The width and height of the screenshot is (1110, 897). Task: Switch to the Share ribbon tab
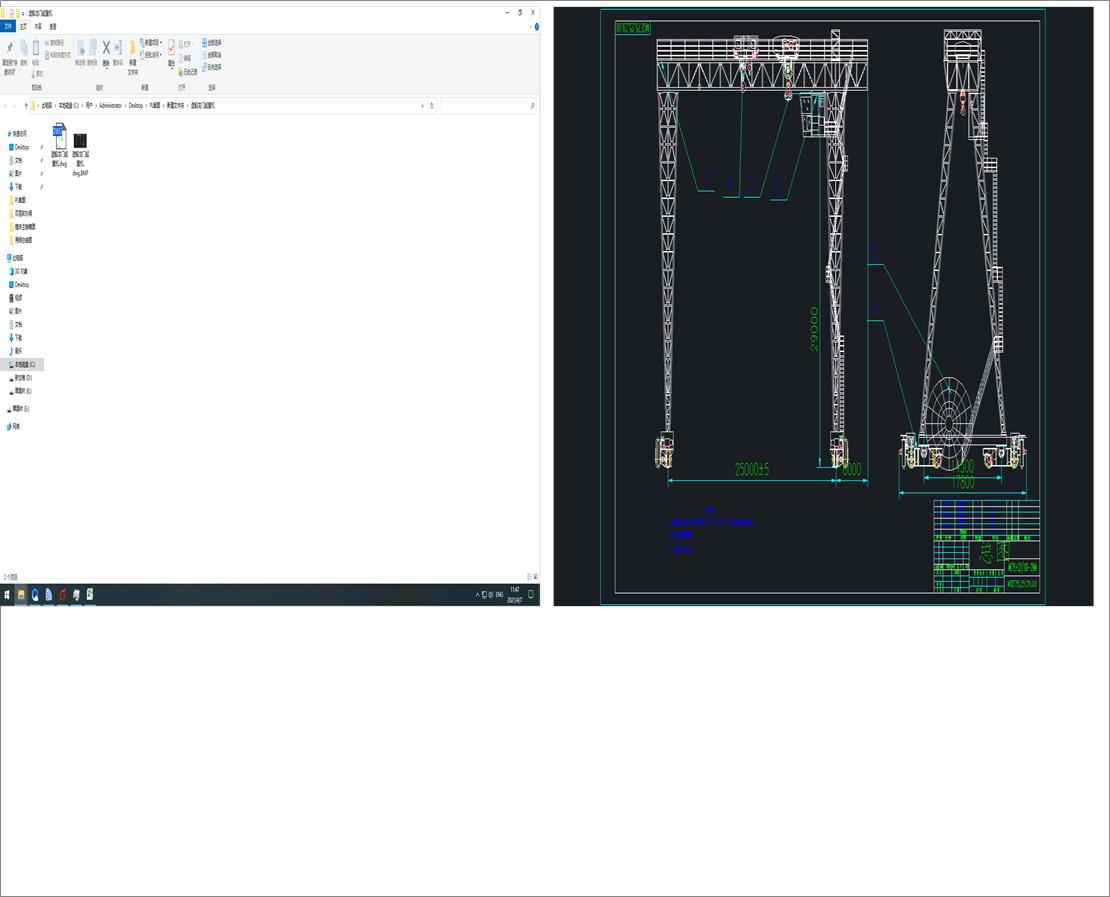click(38, 26)
